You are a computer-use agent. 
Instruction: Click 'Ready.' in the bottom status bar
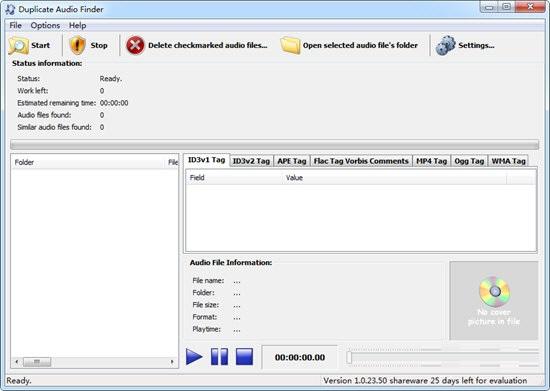pyautogui.click(x=19, y=380)
